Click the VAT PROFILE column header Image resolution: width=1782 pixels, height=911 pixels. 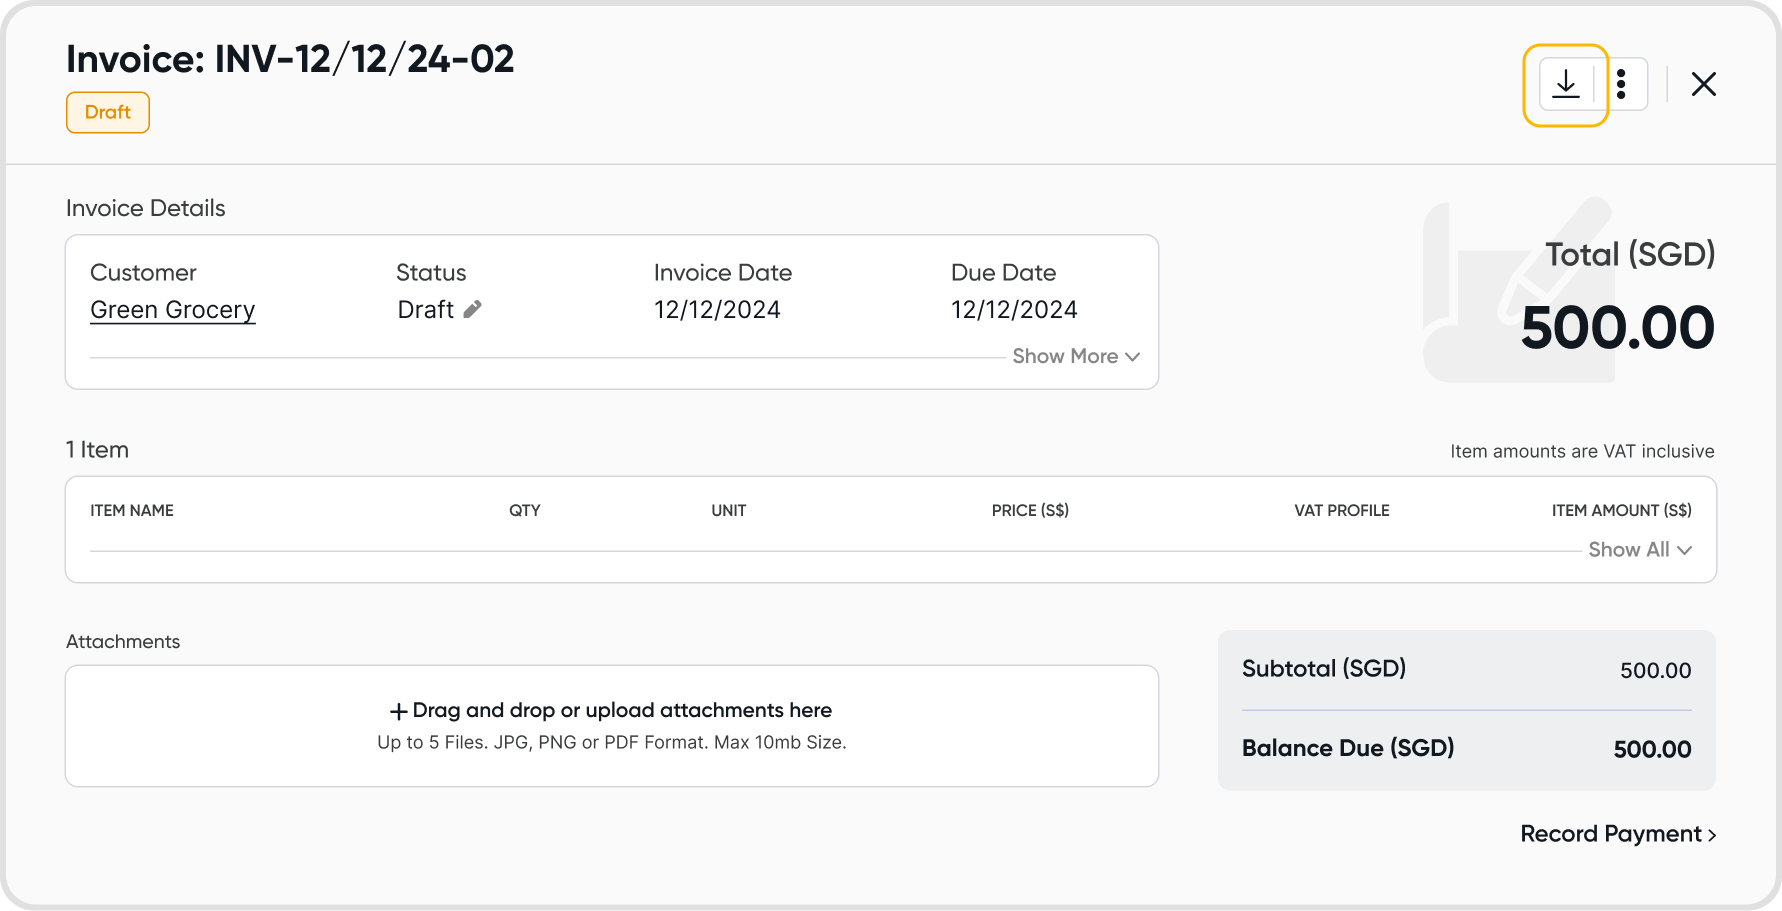click(x=1341, y=510)
